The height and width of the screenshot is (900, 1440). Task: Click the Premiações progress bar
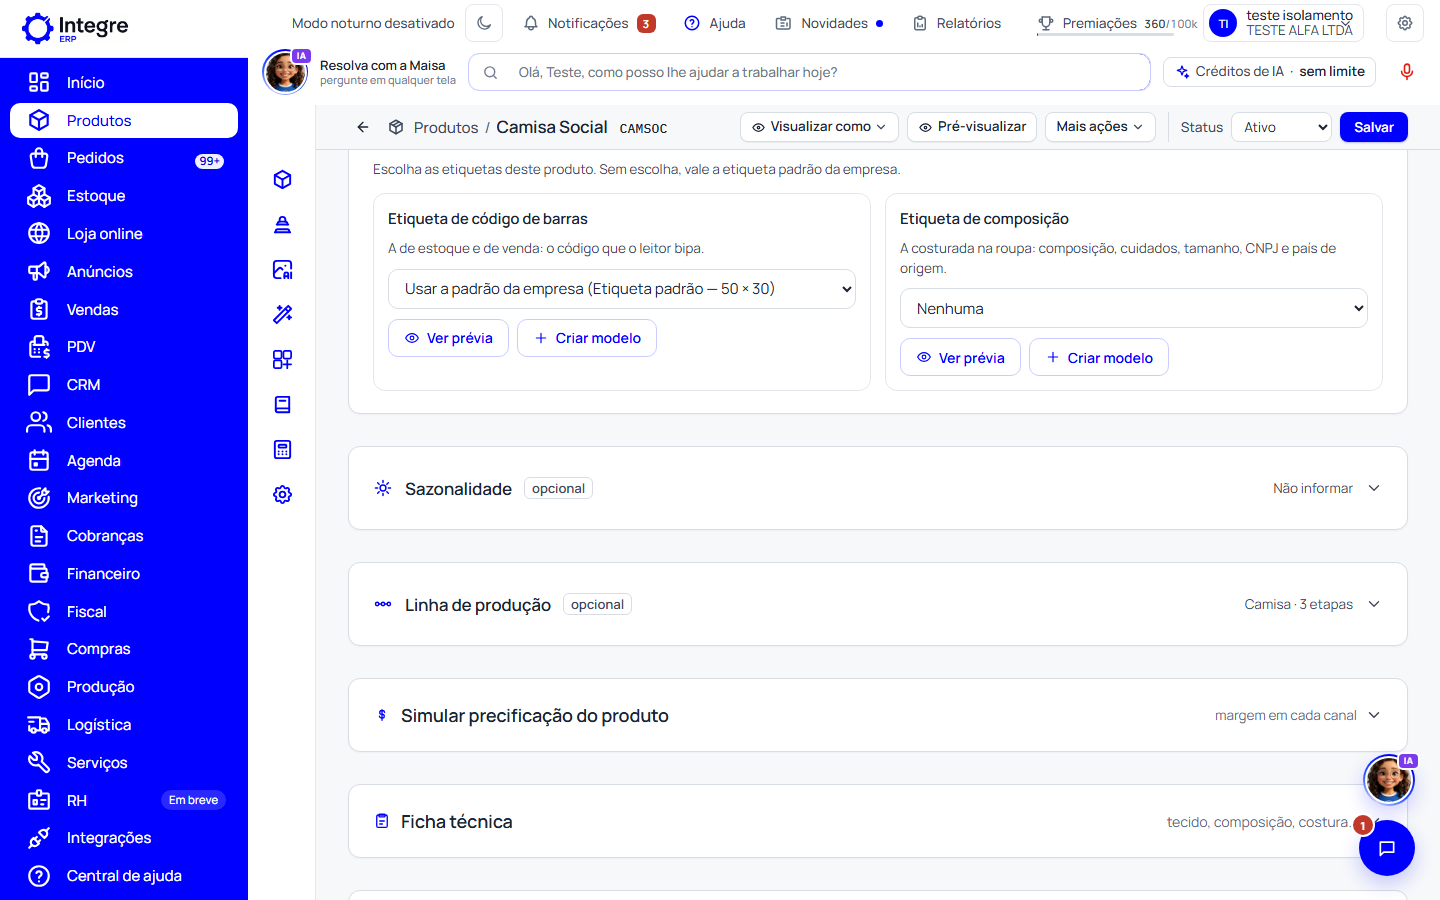[1105, 35]
